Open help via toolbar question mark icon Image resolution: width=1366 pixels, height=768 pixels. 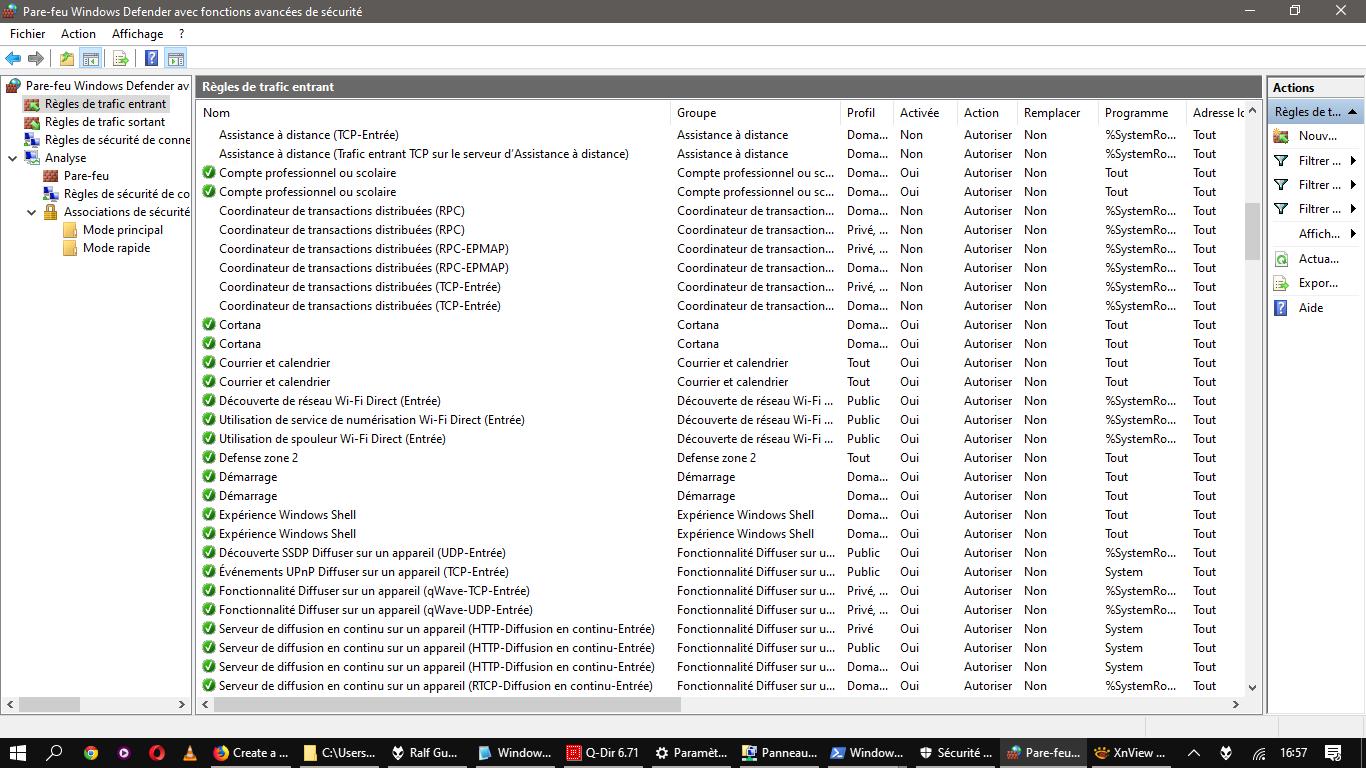click(x=152, y=58)
